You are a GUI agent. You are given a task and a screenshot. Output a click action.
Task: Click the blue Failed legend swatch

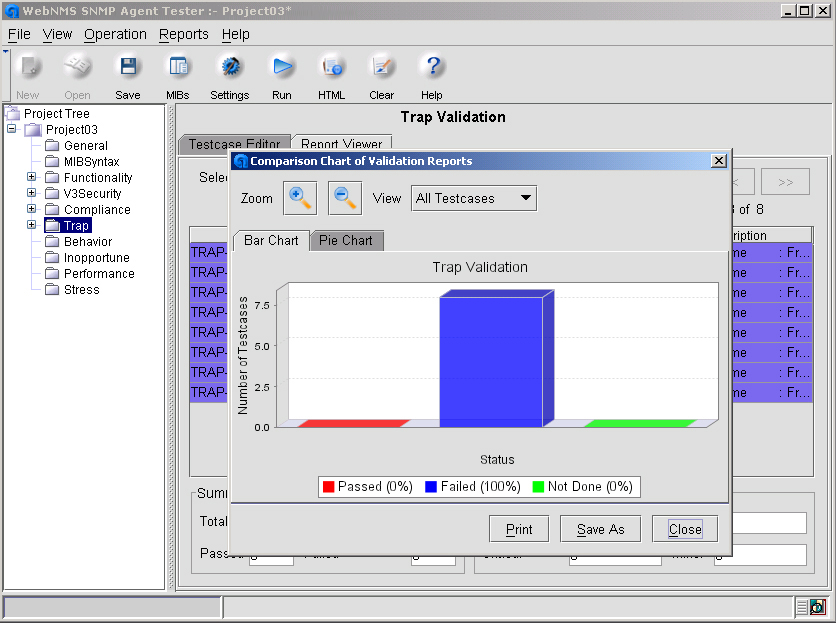pyautogui.click(x=431, y=486)
